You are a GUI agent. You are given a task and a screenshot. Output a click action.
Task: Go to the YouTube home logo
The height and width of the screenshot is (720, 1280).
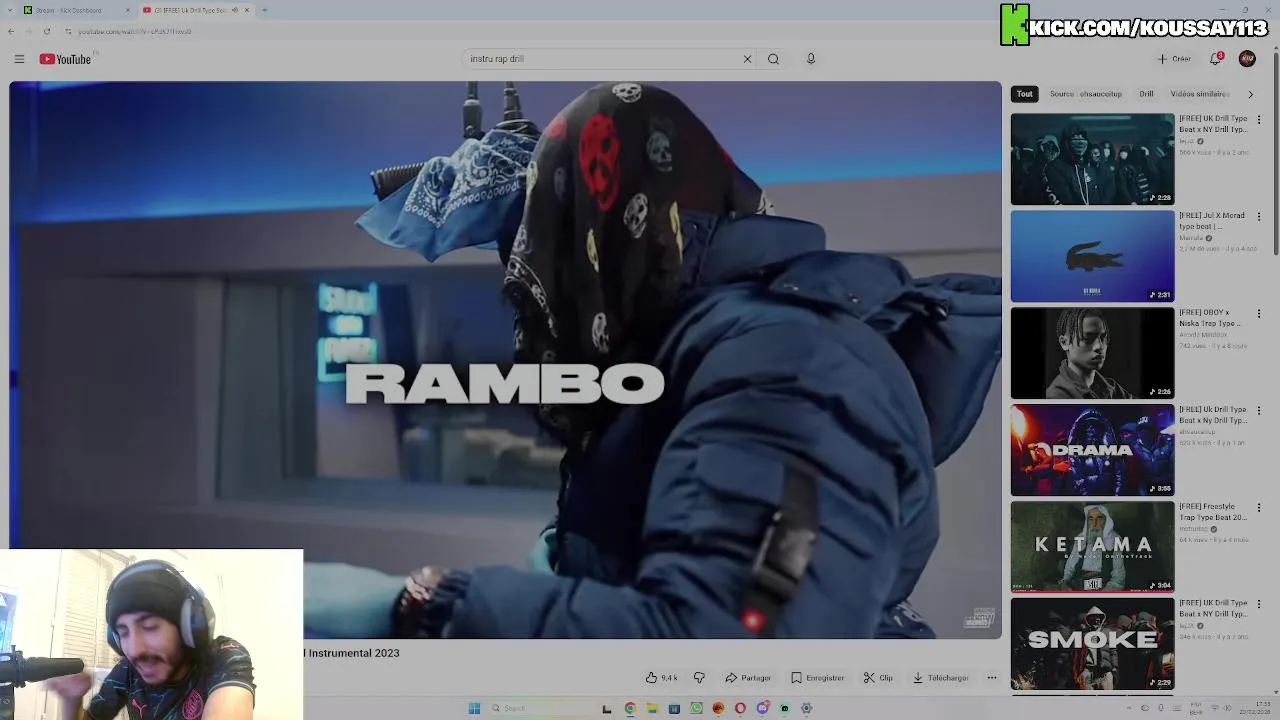tap(65, 59)
